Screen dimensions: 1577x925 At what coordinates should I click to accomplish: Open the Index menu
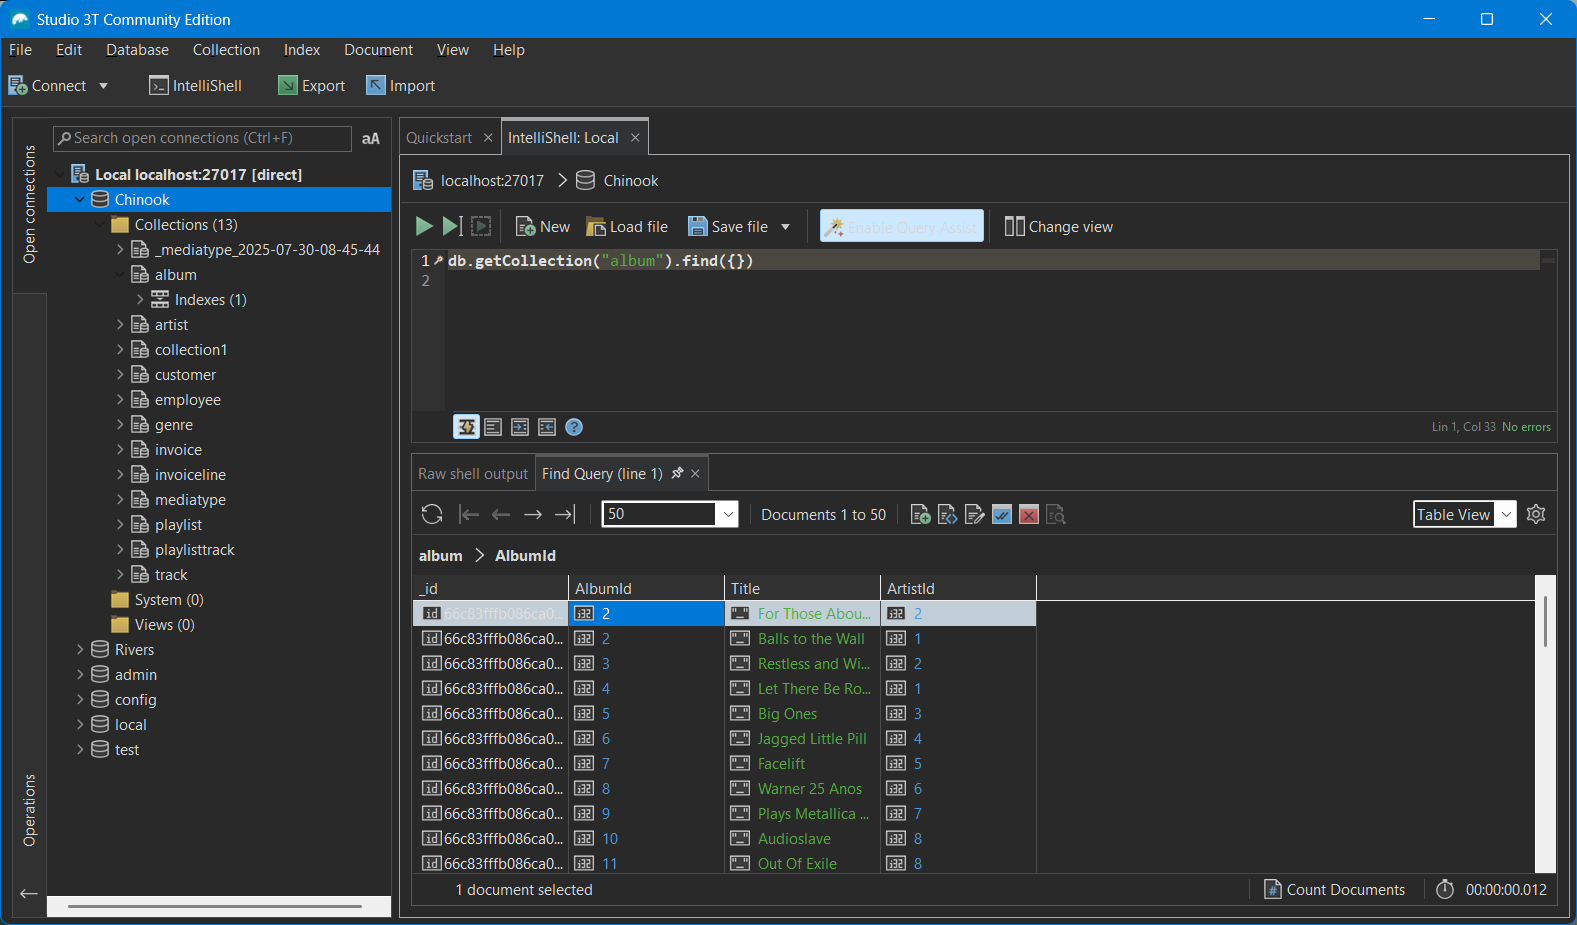pyautogui.click(x=302, y=50)
